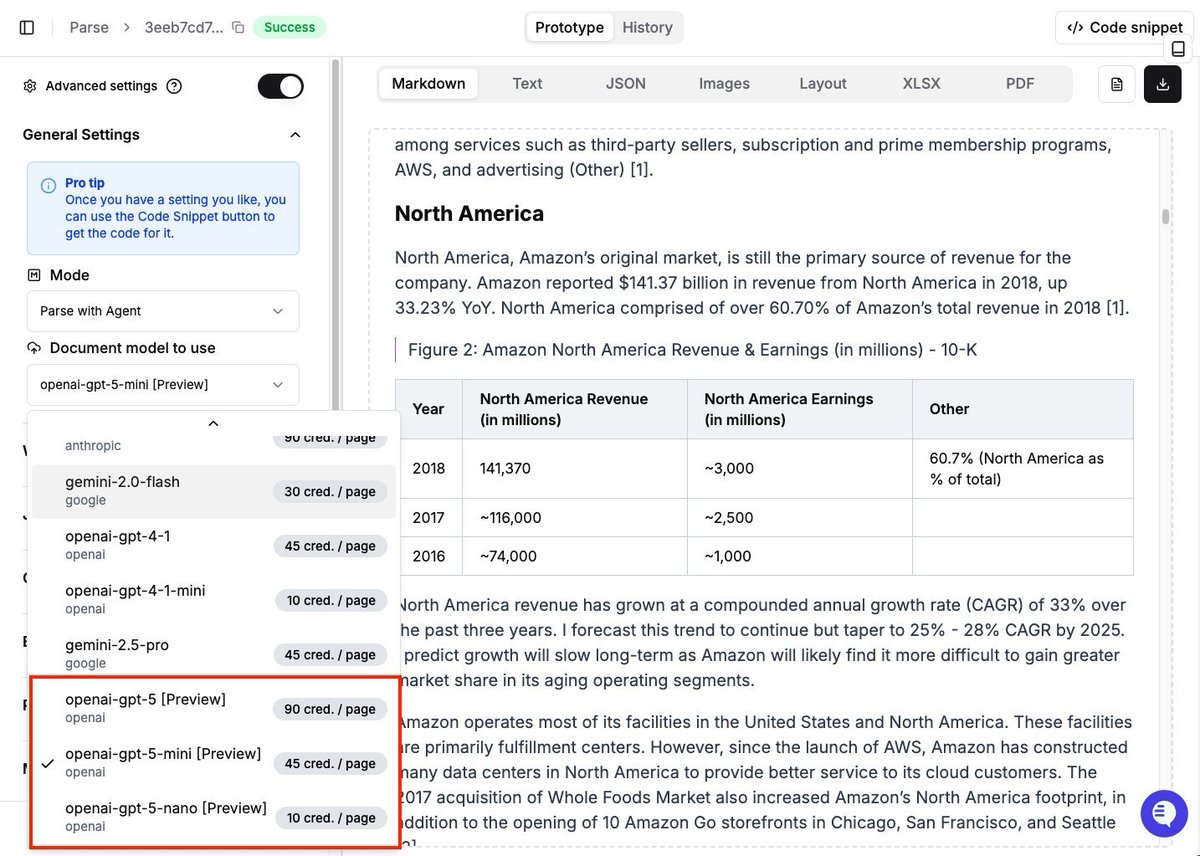Viewport: 1200px width, 856px height.
Task: Open the XLSX tab
Action: [922, 84]
